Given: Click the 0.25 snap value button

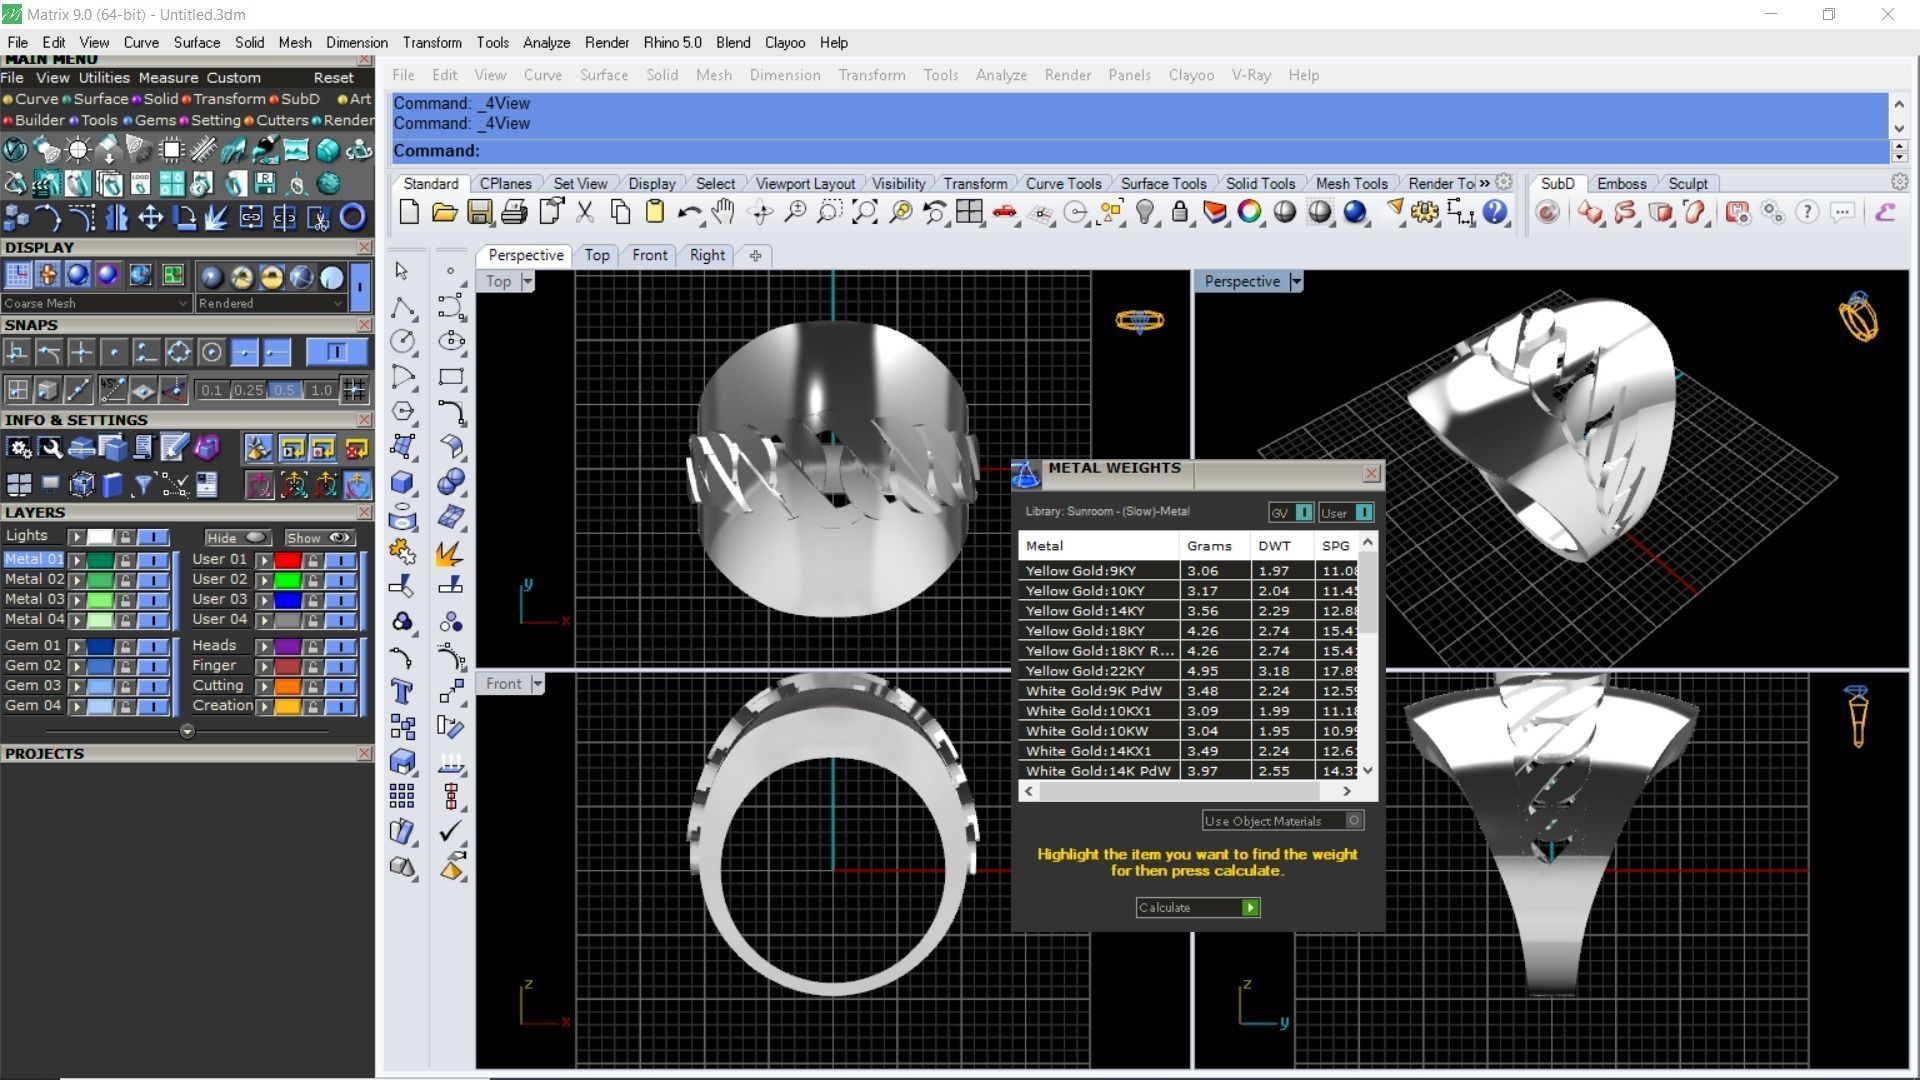Looking at the screenshot, I should coord(248,390).
